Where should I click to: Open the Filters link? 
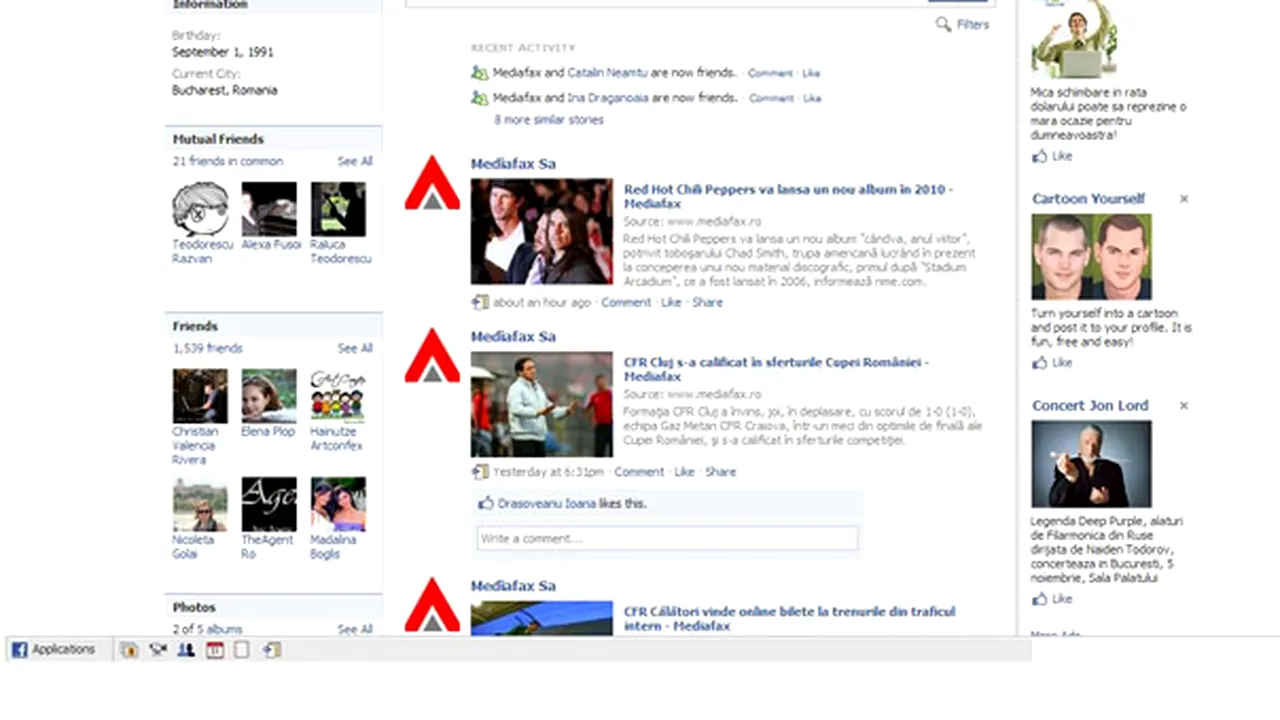972,24
